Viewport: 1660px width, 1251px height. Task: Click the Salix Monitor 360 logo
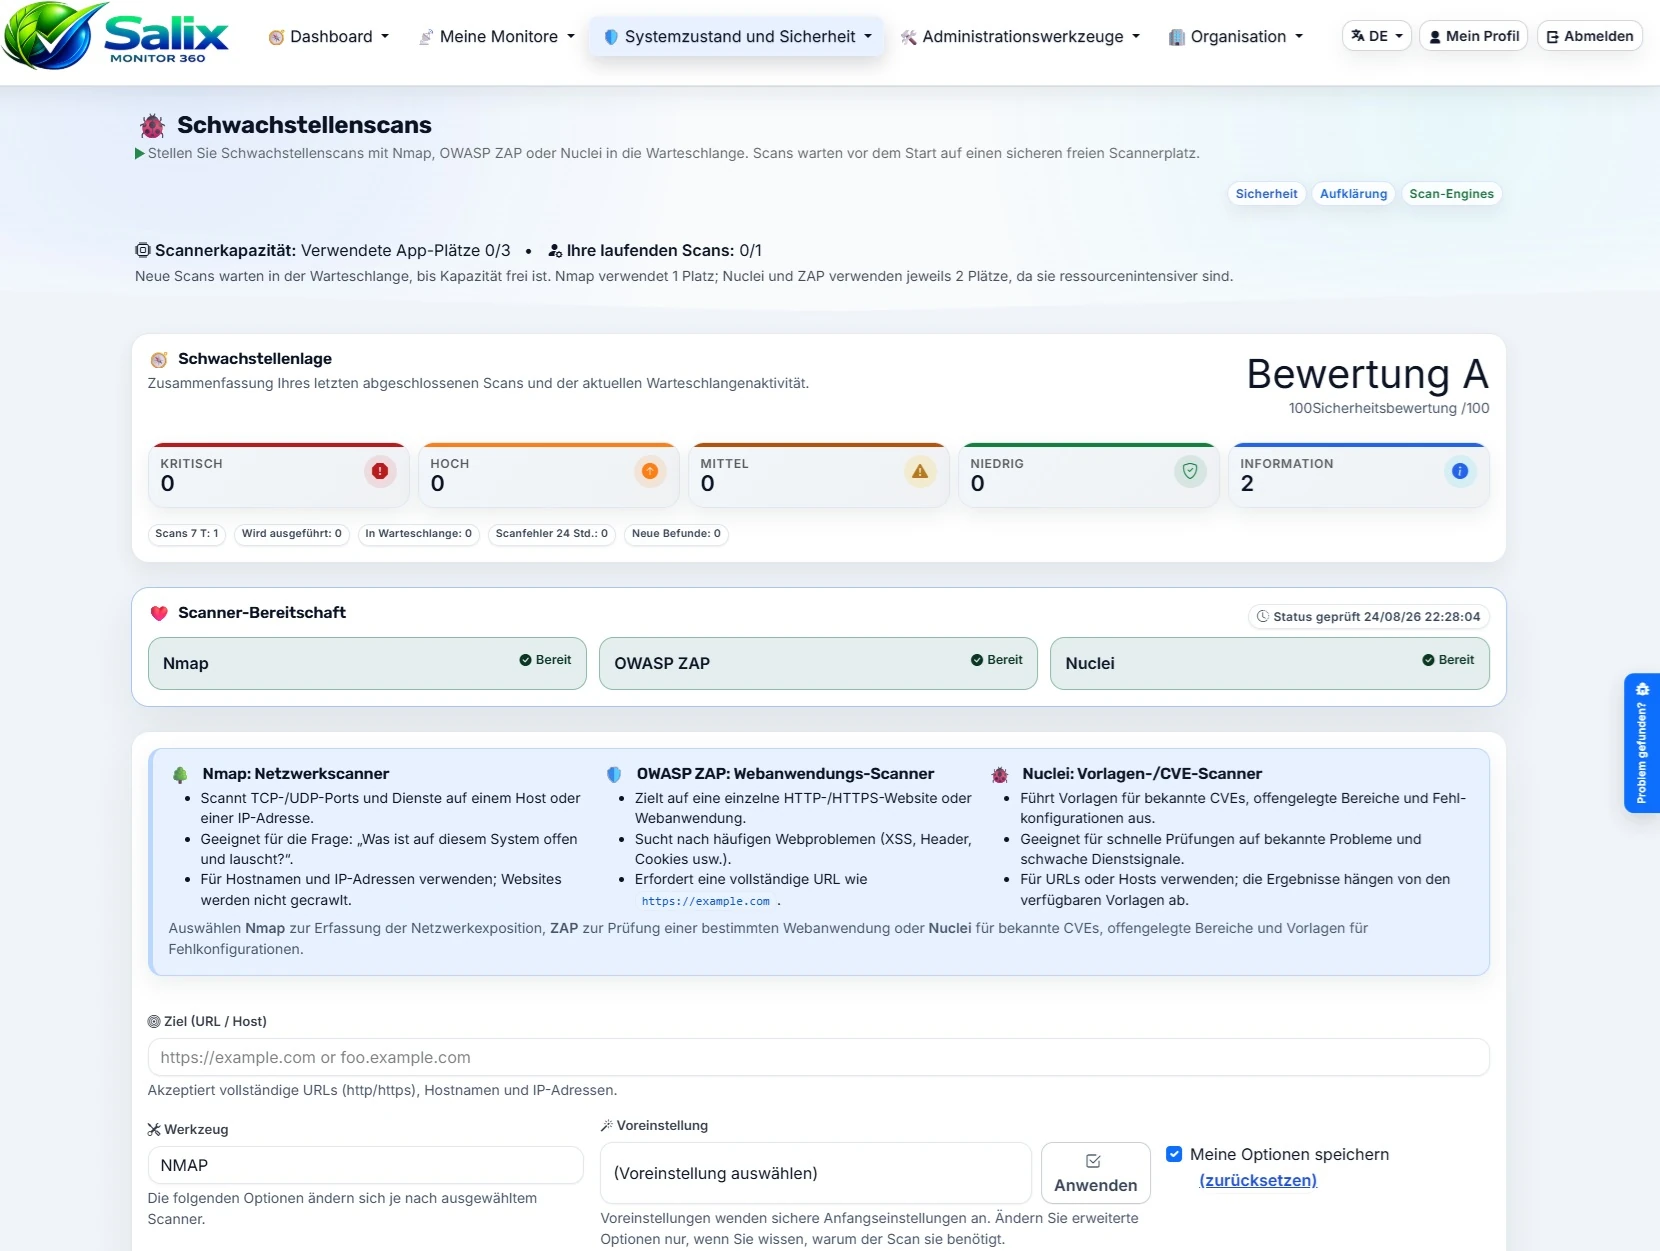click(x=115, y=36)
